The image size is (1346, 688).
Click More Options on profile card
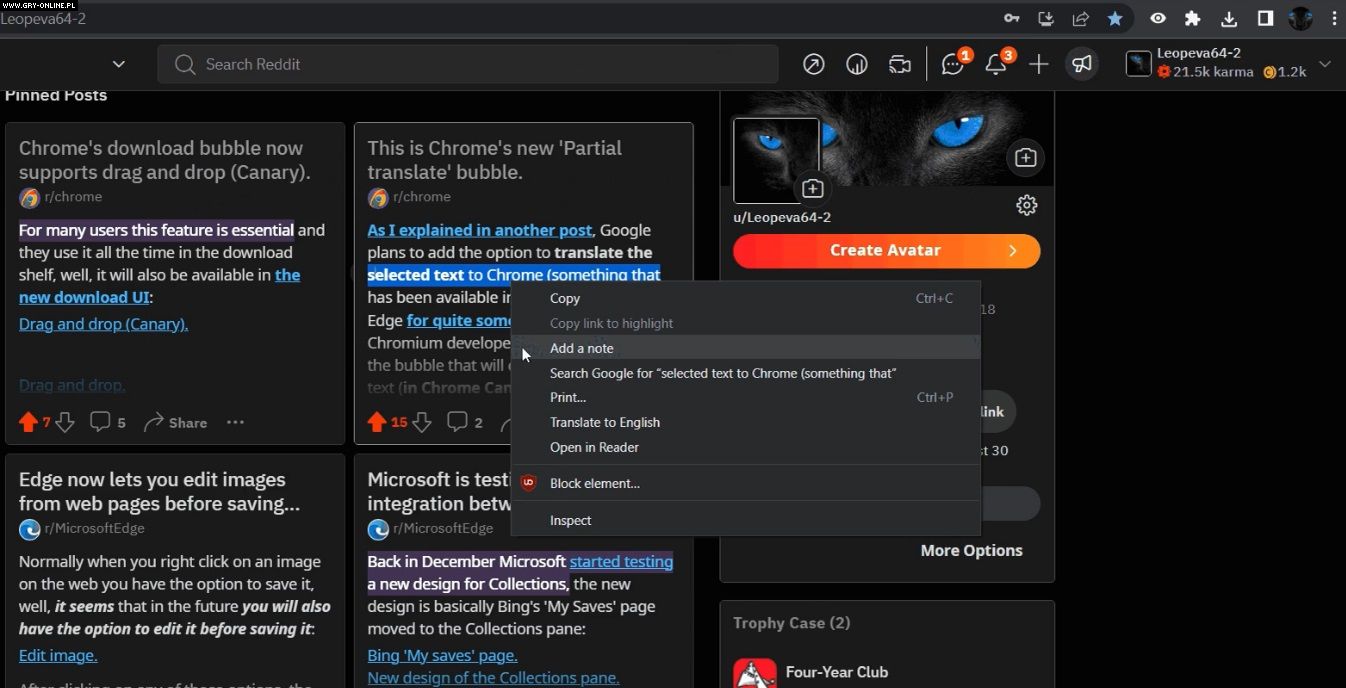(971, 550)
